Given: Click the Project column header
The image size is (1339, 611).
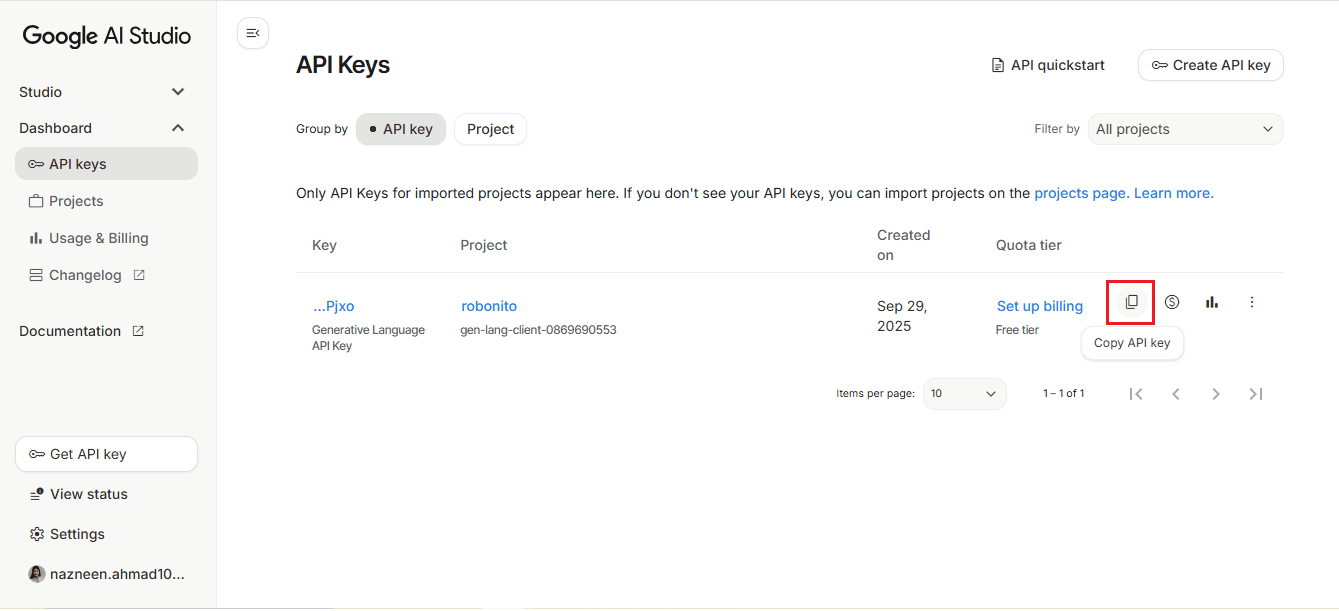Looking at the screenshot, I should (484, 245).
